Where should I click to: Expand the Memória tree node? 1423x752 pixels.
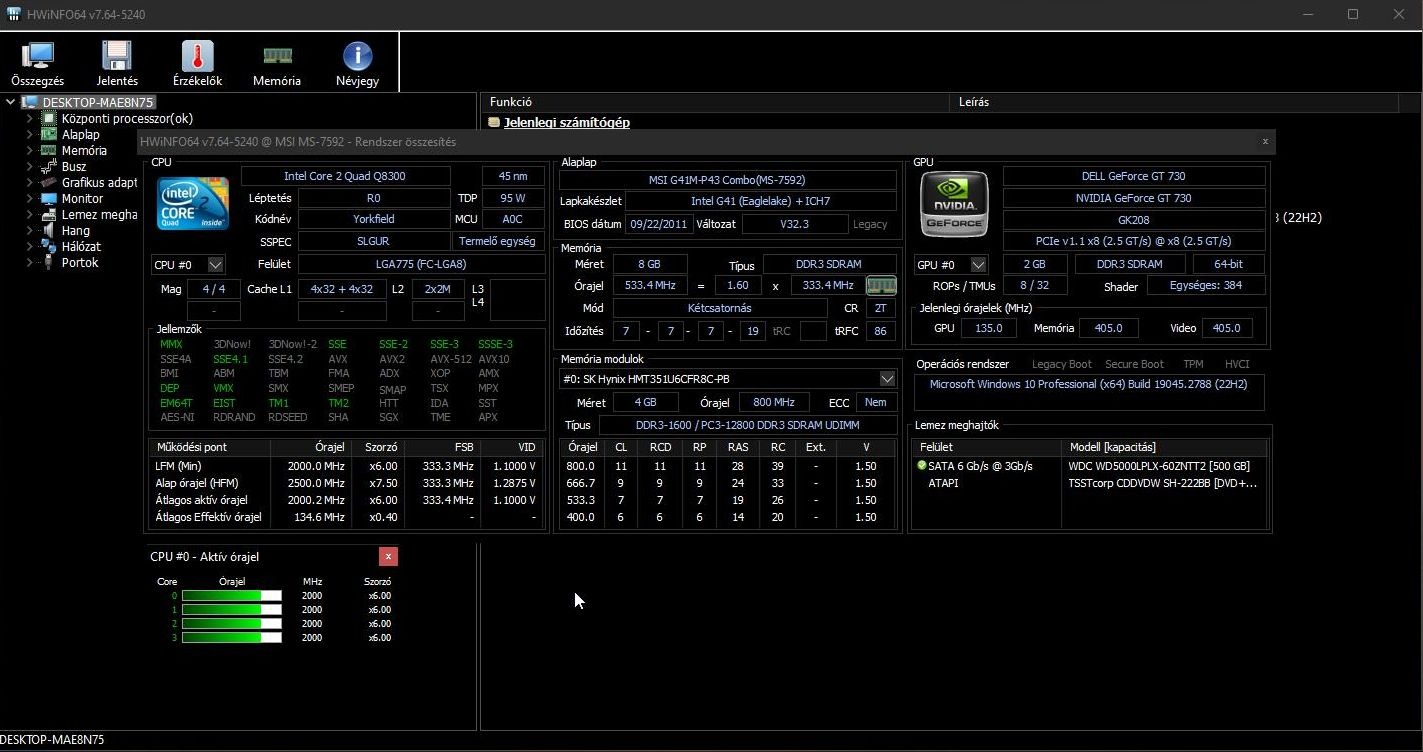[x=30, y=150]
